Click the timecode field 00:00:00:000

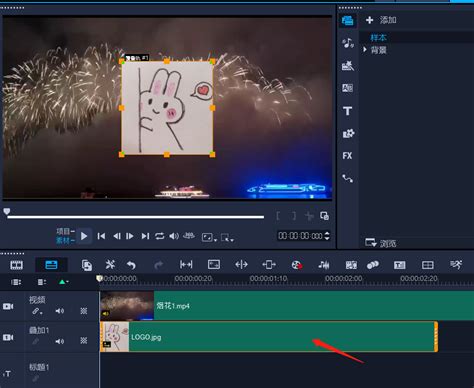(300, 236)
